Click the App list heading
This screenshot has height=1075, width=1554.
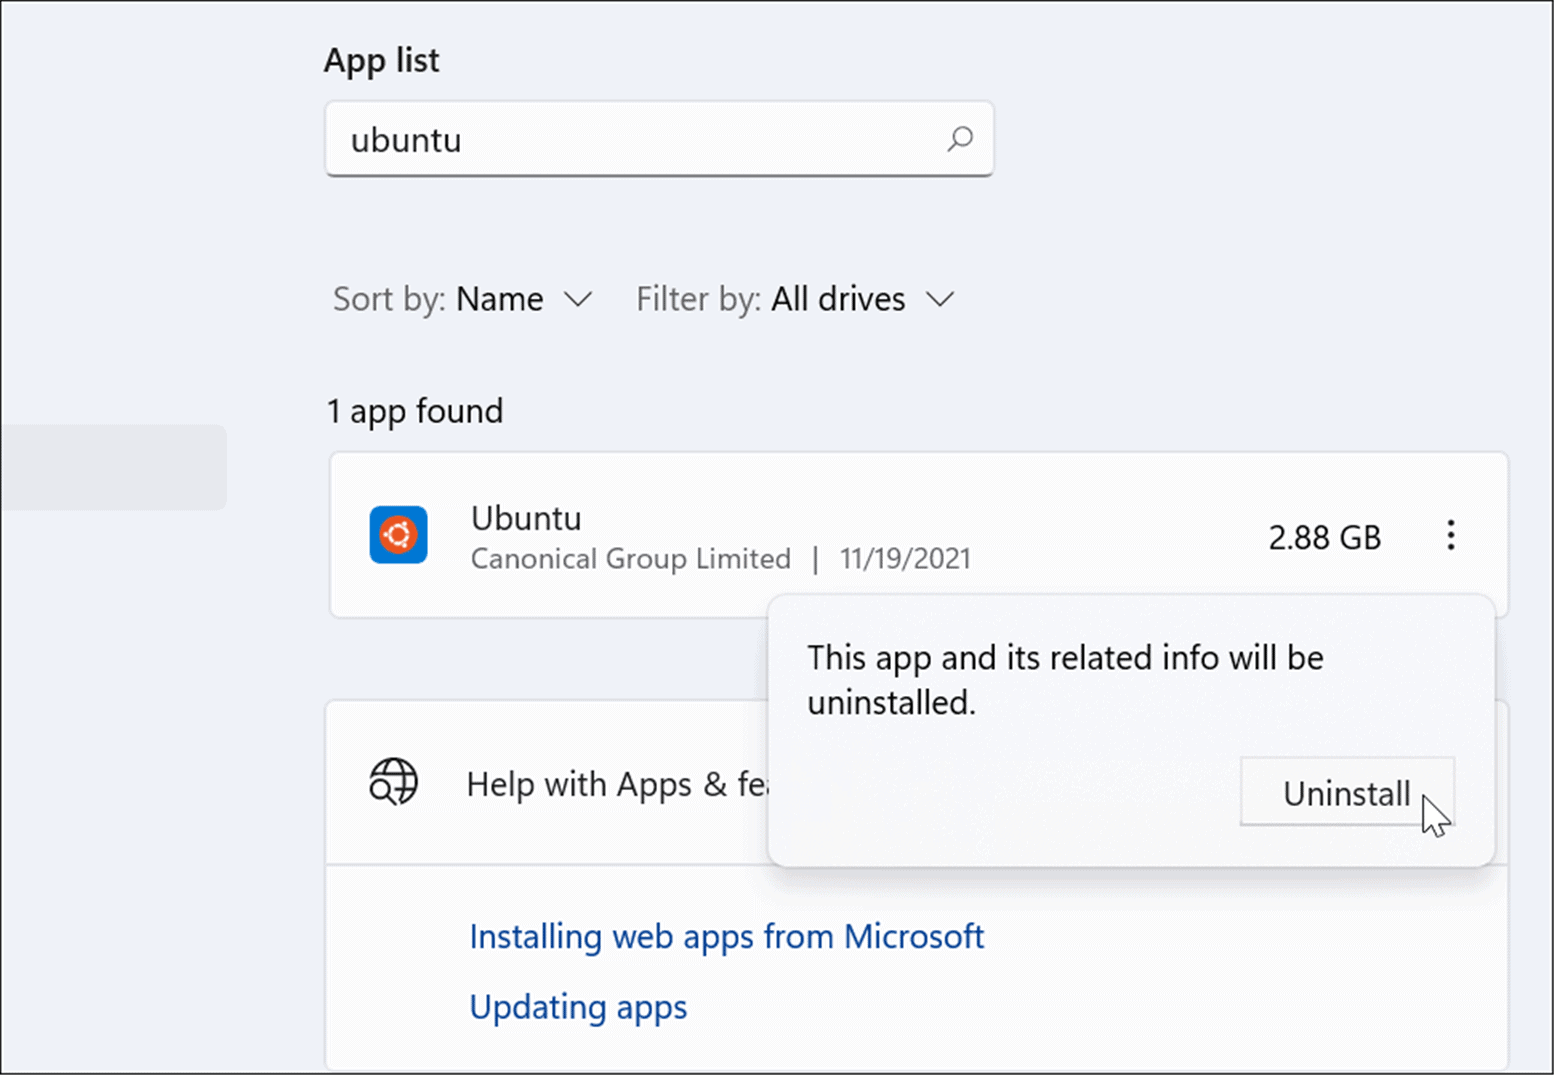coord(381,60)
